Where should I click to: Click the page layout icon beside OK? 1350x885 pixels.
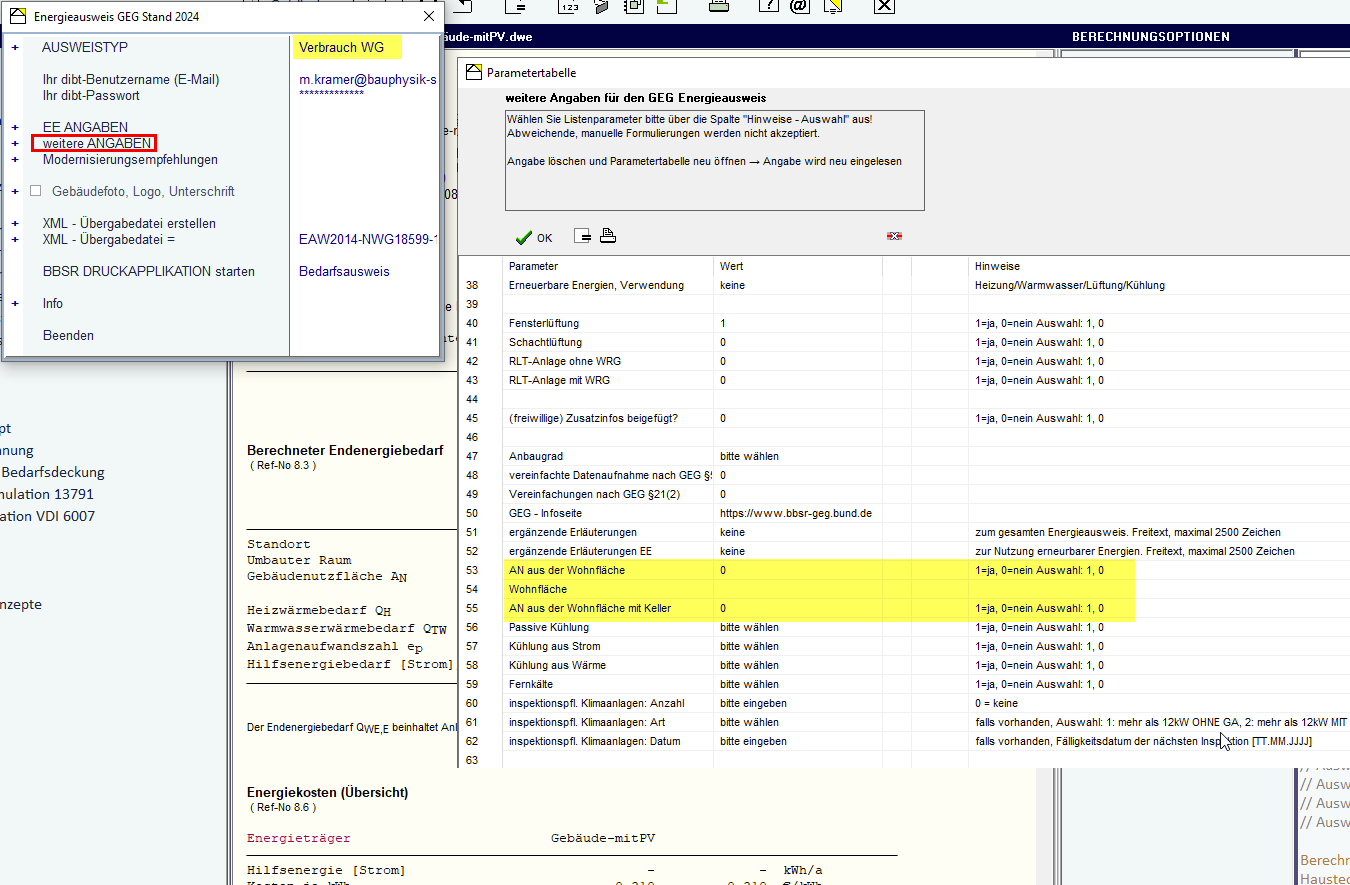583,237
